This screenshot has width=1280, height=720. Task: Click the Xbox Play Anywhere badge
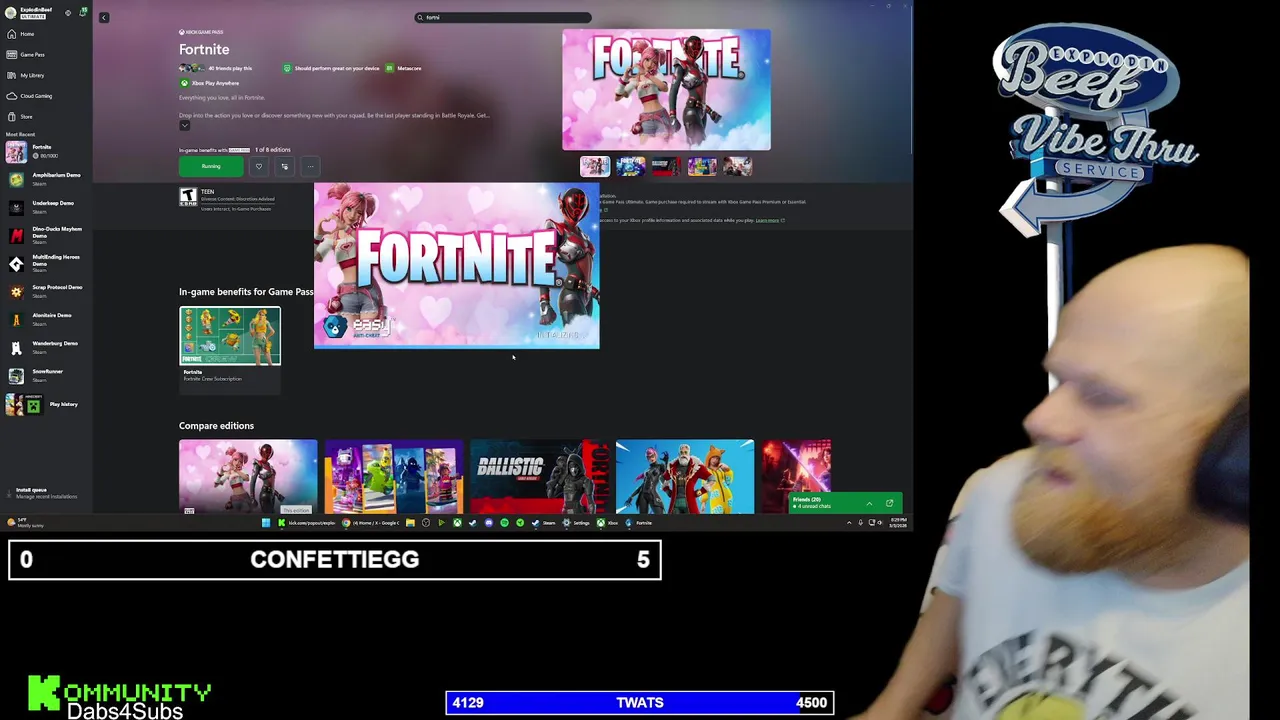(x=209, y=83)
